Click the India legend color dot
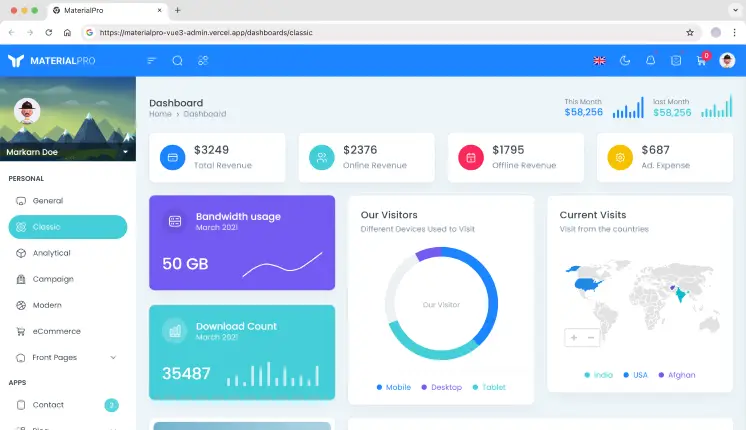Image resolution: width=746 pixels, height=430 pixels. point(587,375)
